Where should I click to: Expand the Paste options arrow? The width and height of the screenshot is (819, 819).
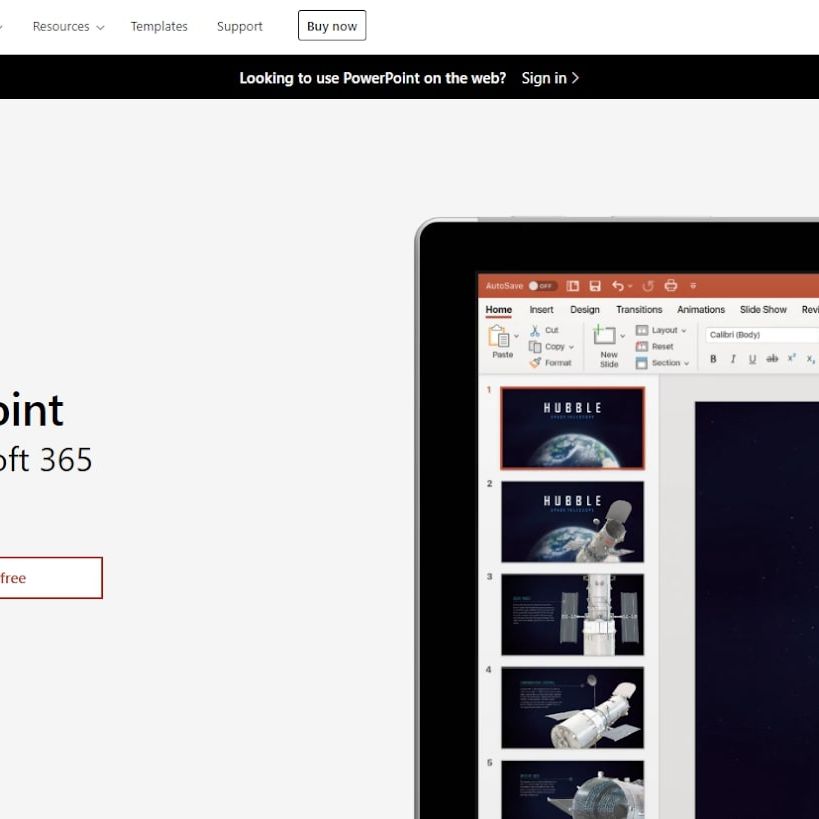(x=516, y=336)
